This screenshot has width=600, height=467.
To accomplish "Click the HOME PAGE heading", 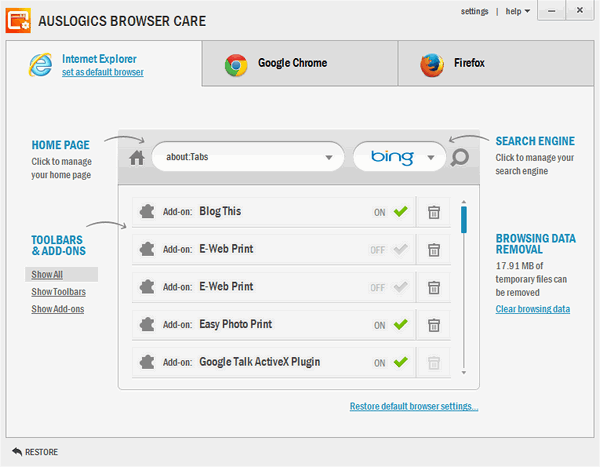I will tap(60, 145).
